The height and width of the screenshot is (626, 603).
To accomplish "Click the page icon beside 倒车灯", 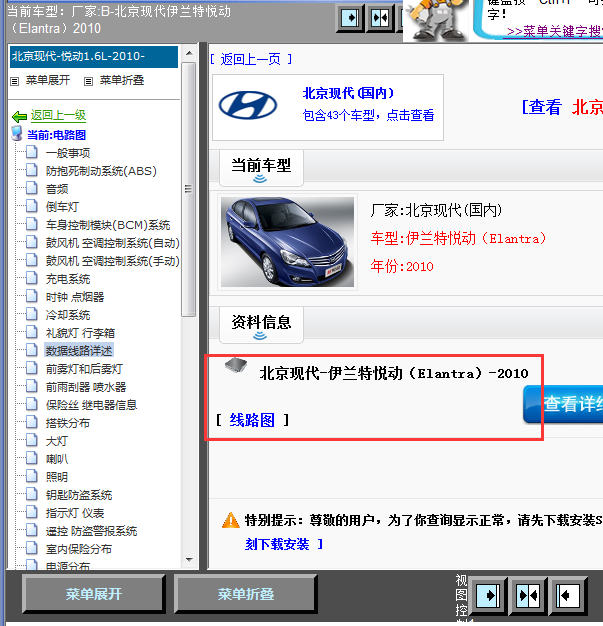I will tap(32, 206).
